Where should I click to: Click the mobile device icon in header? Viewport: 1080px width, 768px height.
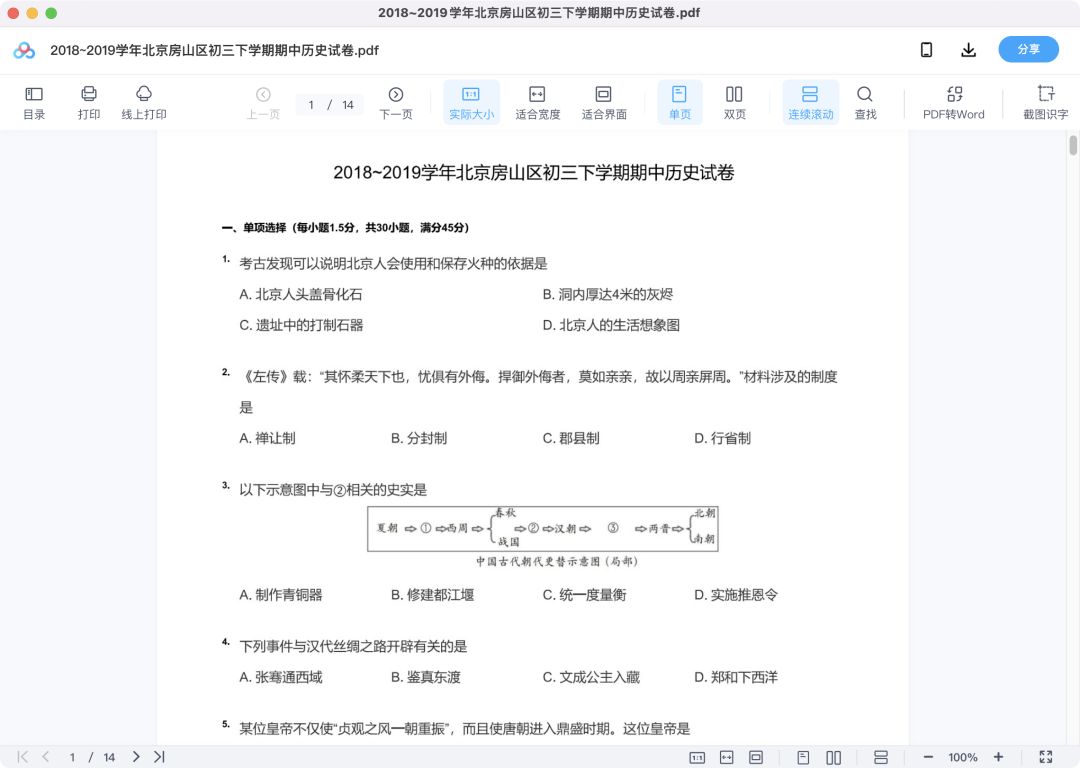[926, 50]
